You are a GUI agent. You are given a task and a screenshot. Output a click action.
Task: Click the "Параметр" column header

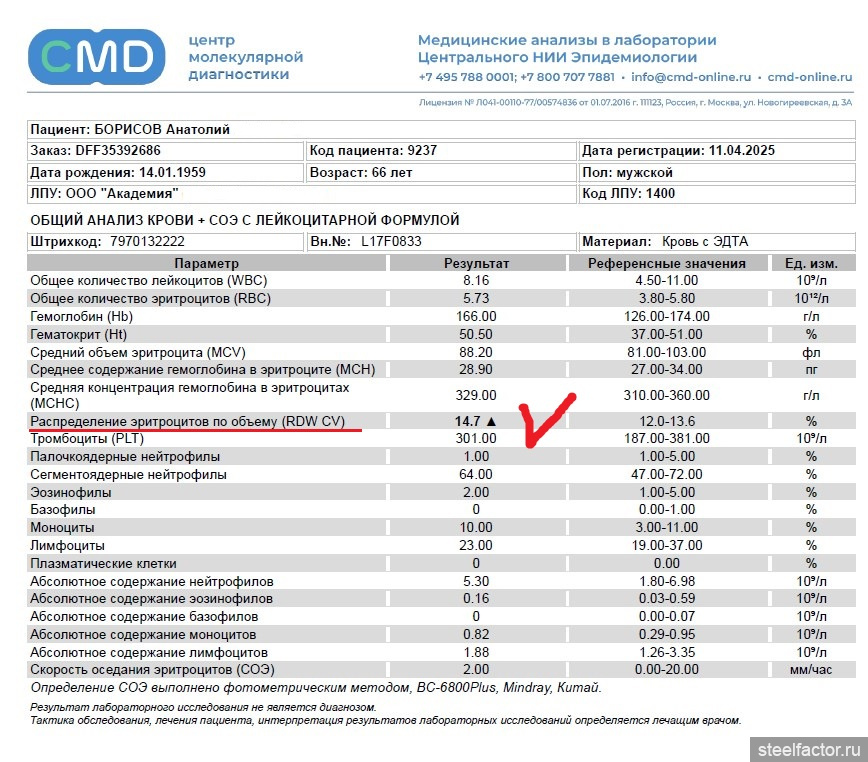206,263
